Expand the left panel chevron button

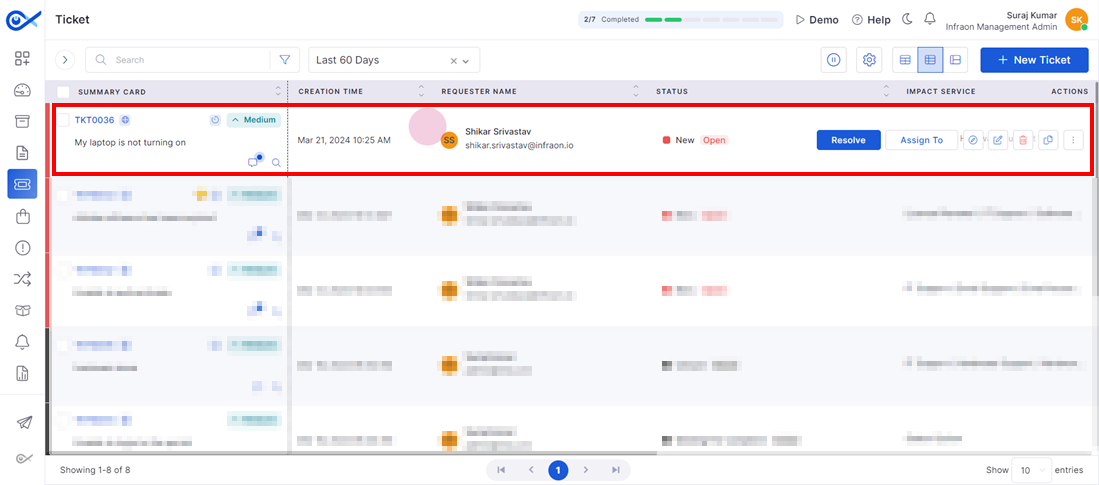click(x=64, y=60)
